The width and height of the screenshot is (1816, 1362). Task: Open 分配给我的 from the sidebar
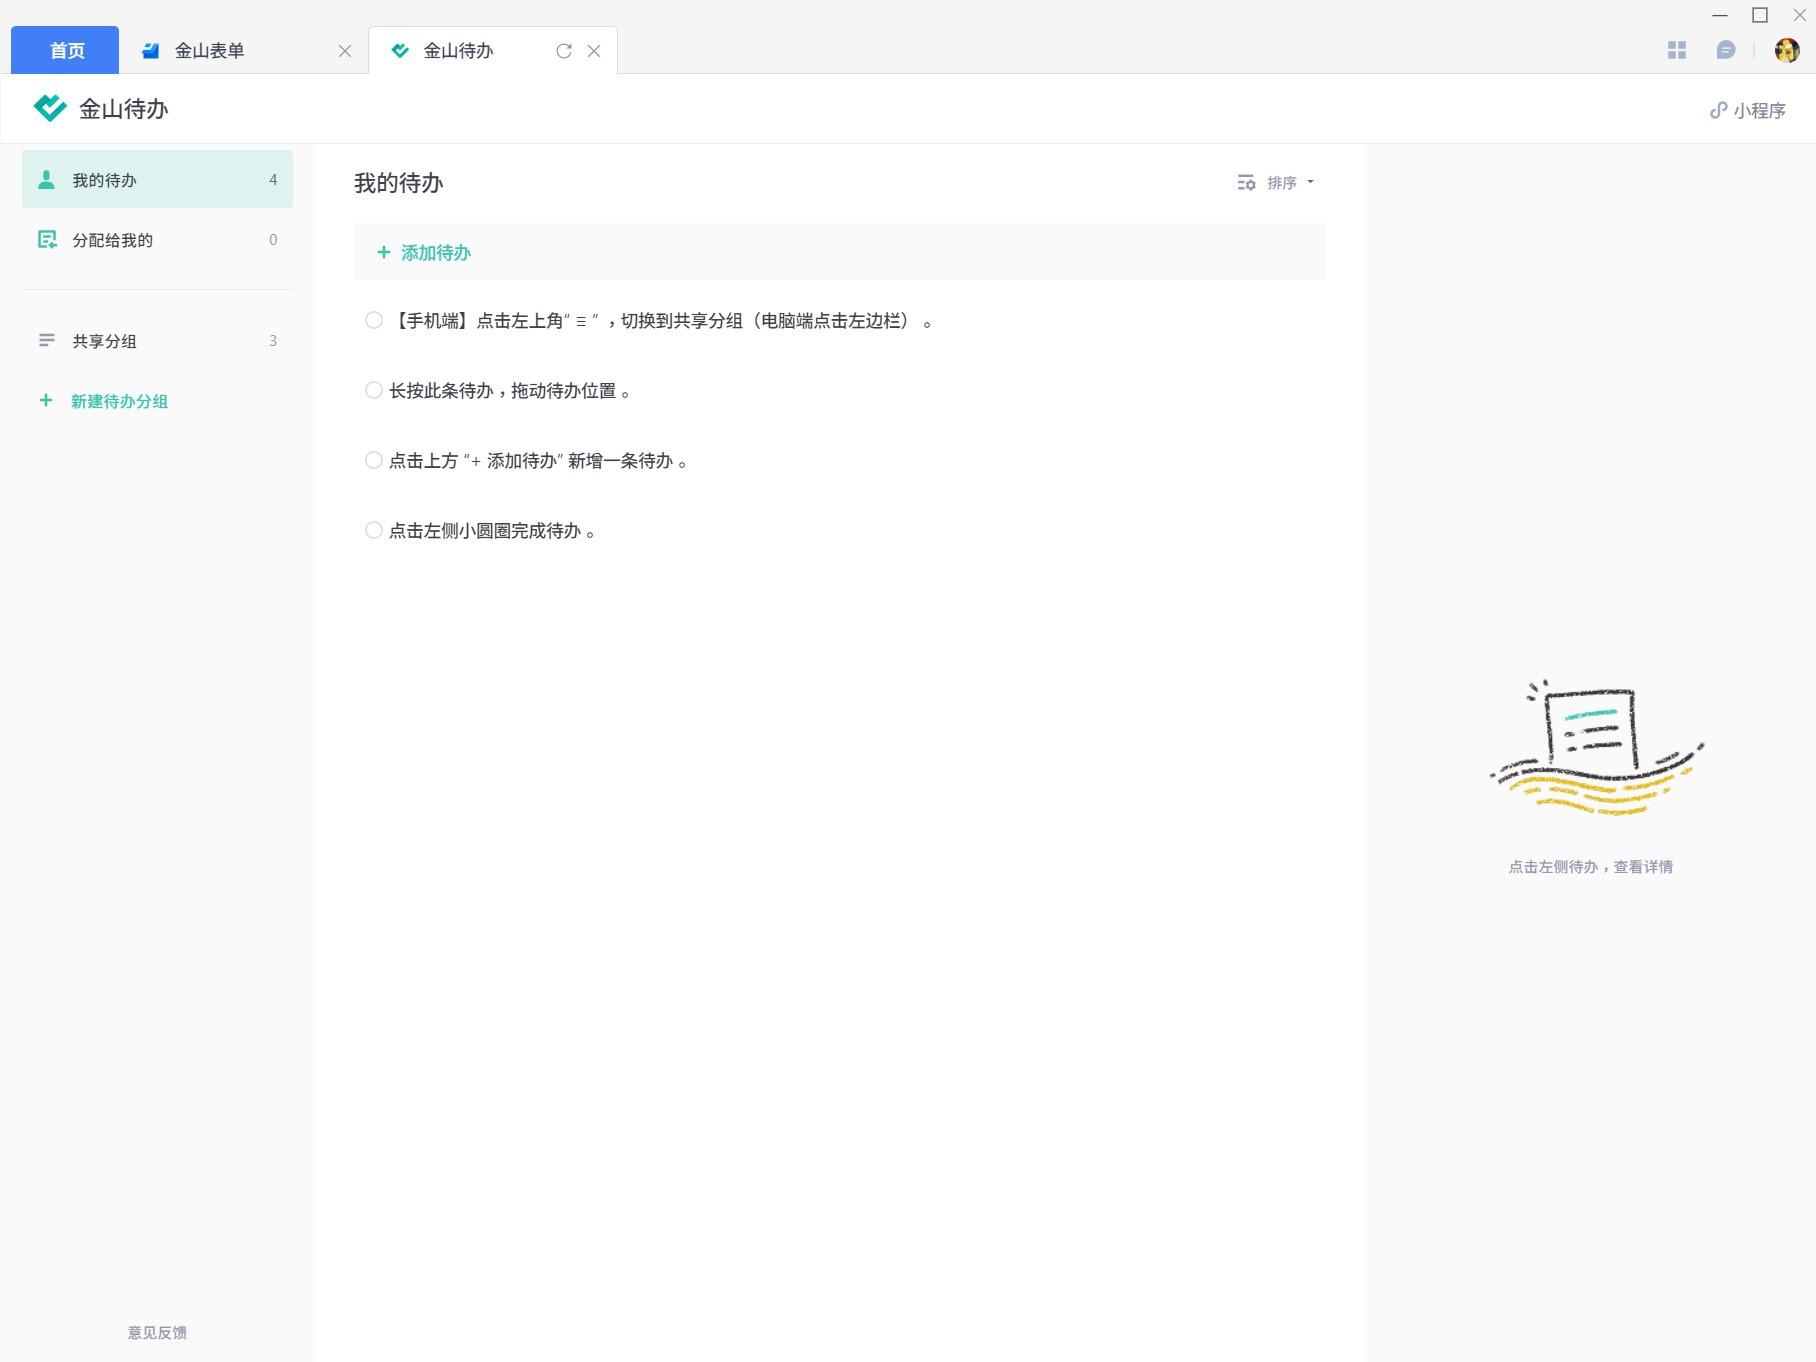point(110,240)
